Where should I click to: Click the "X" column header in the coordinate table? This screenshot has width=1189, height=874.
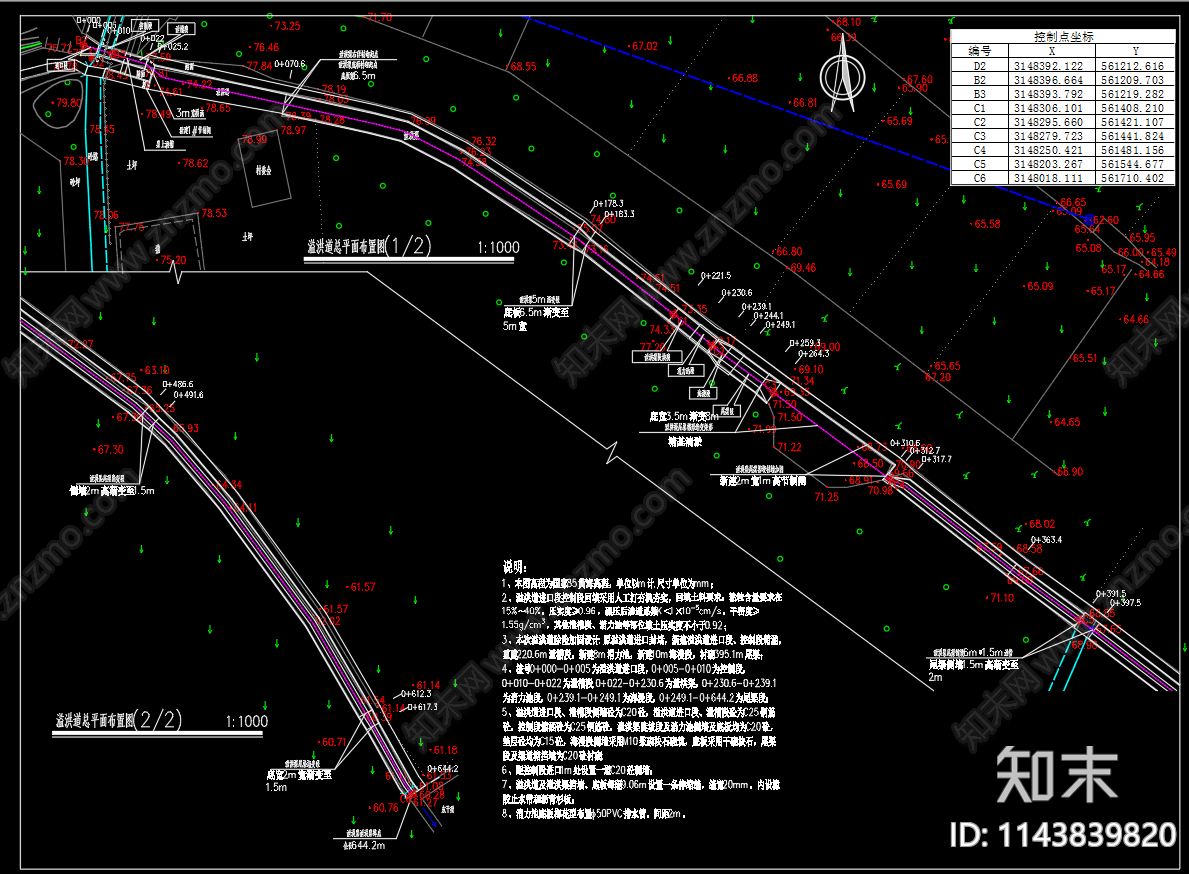pos(1052,51)
